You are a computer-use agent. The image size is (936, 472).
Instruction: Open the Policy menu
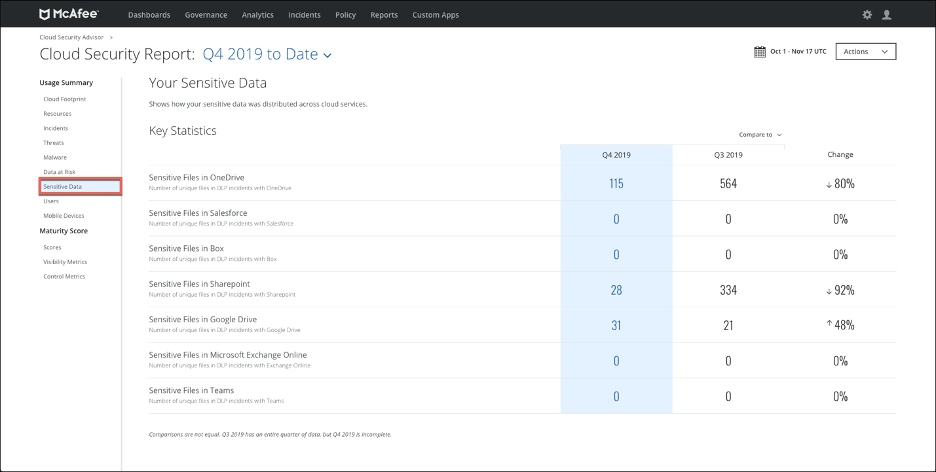[x=346, y=15]
